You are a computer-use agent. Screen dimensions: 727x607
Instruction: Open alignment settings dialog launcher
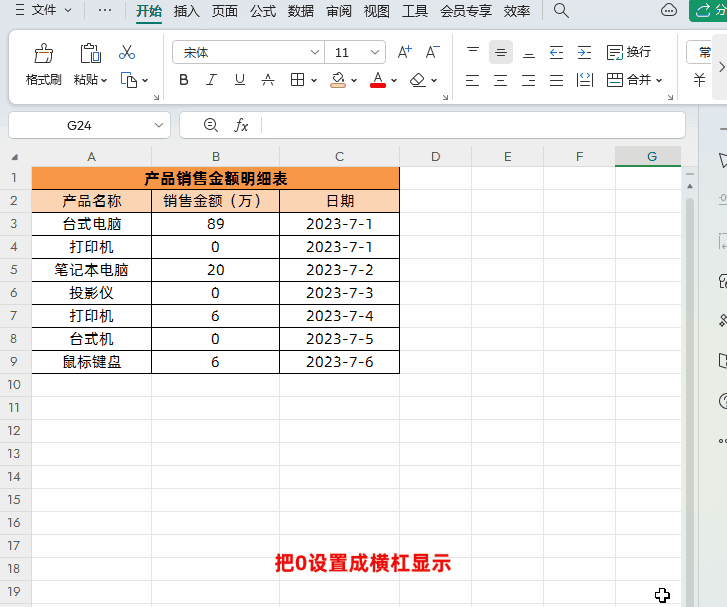pyautogui.click(x=670, y=97)
